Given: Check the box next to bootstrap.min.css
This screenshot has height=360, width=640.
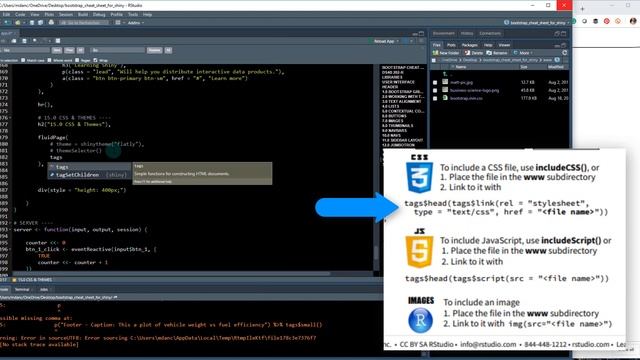Looking at the screenshot, I should click(x=435, y=98).
